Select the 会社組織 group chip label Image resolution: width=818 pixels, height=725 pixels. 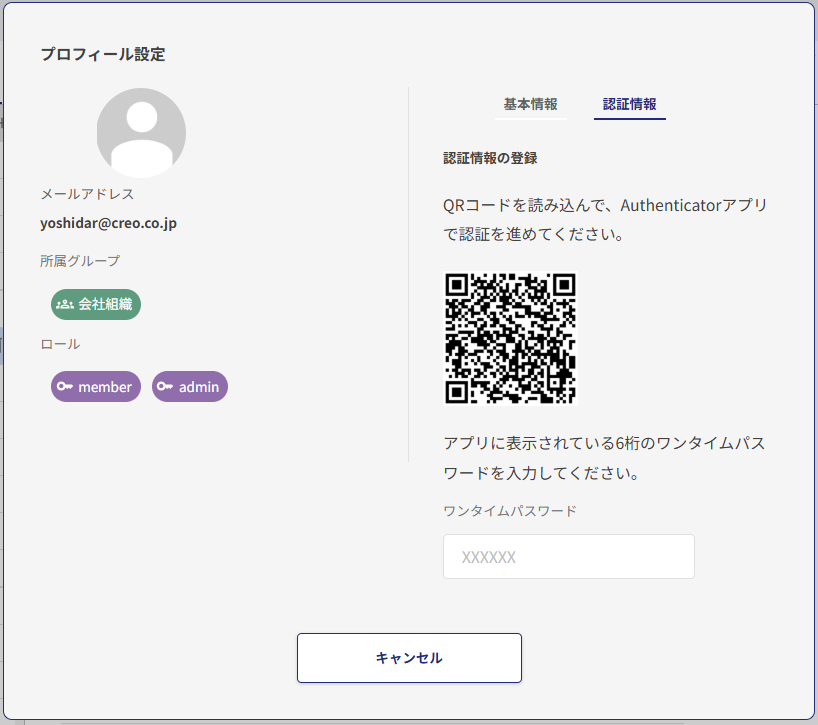[x=105, y=304]
